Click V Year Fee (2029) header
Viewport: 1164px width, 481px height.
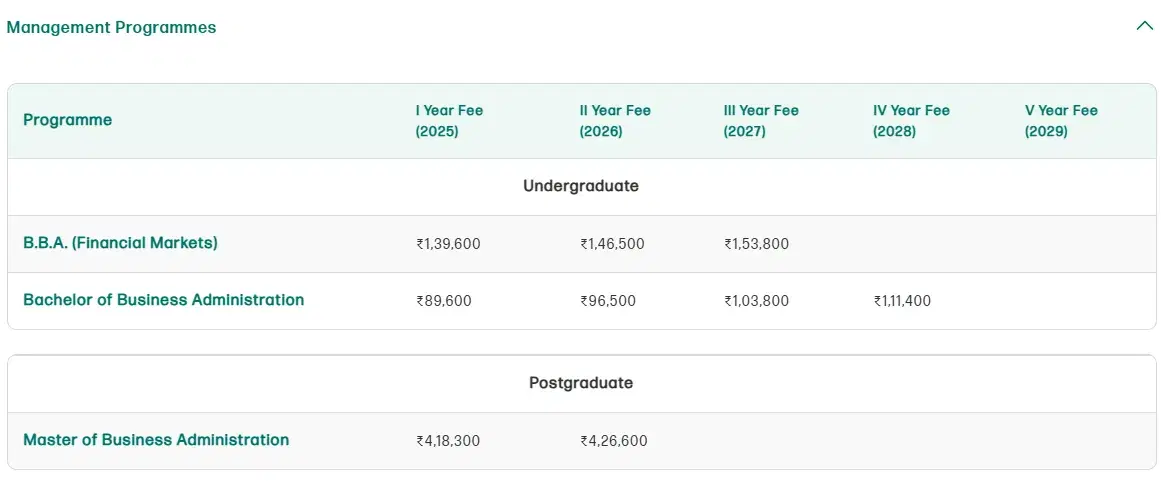pos(1061,121)
